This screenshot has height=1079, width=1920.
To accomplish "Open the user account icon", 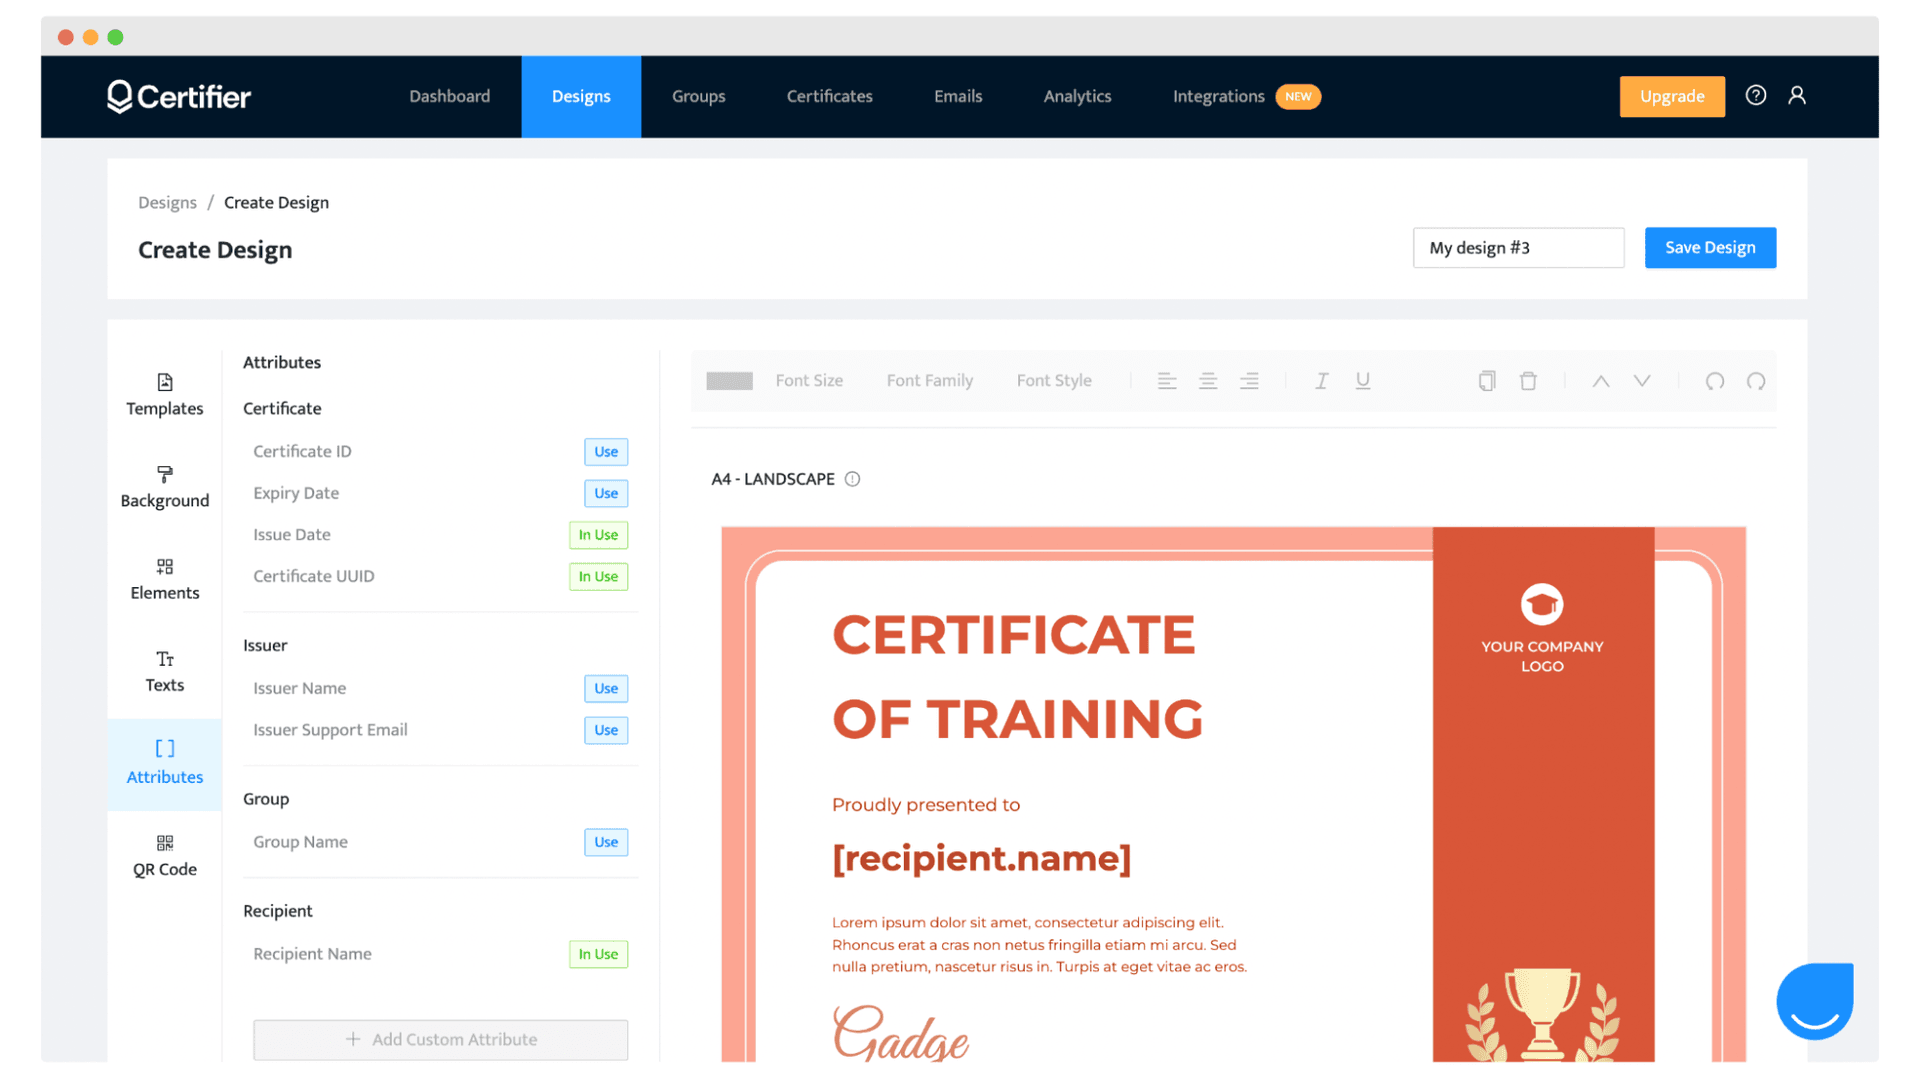I will point(1797,95).
